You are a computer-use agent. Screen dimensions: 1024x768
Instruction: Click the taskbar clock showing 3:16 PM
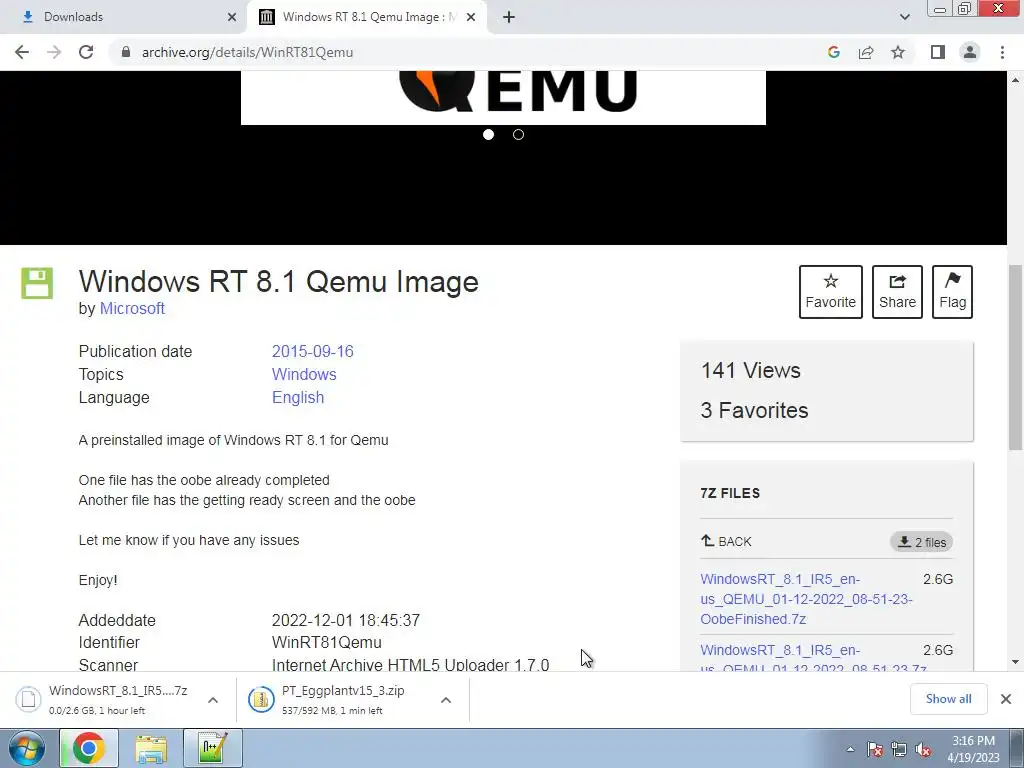(973, 749)
